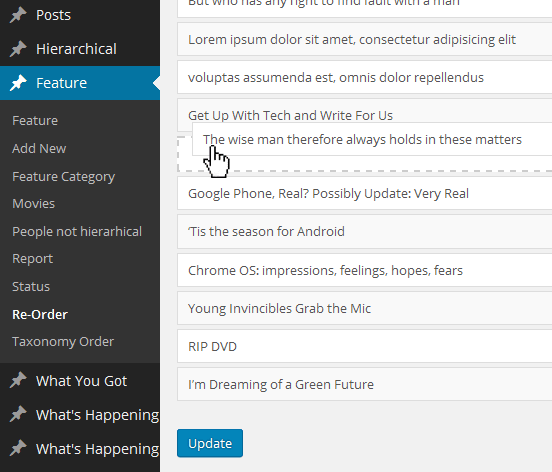The image size is (552, 472).
Task: Open the What You Got menu
Action: point(80,381)
